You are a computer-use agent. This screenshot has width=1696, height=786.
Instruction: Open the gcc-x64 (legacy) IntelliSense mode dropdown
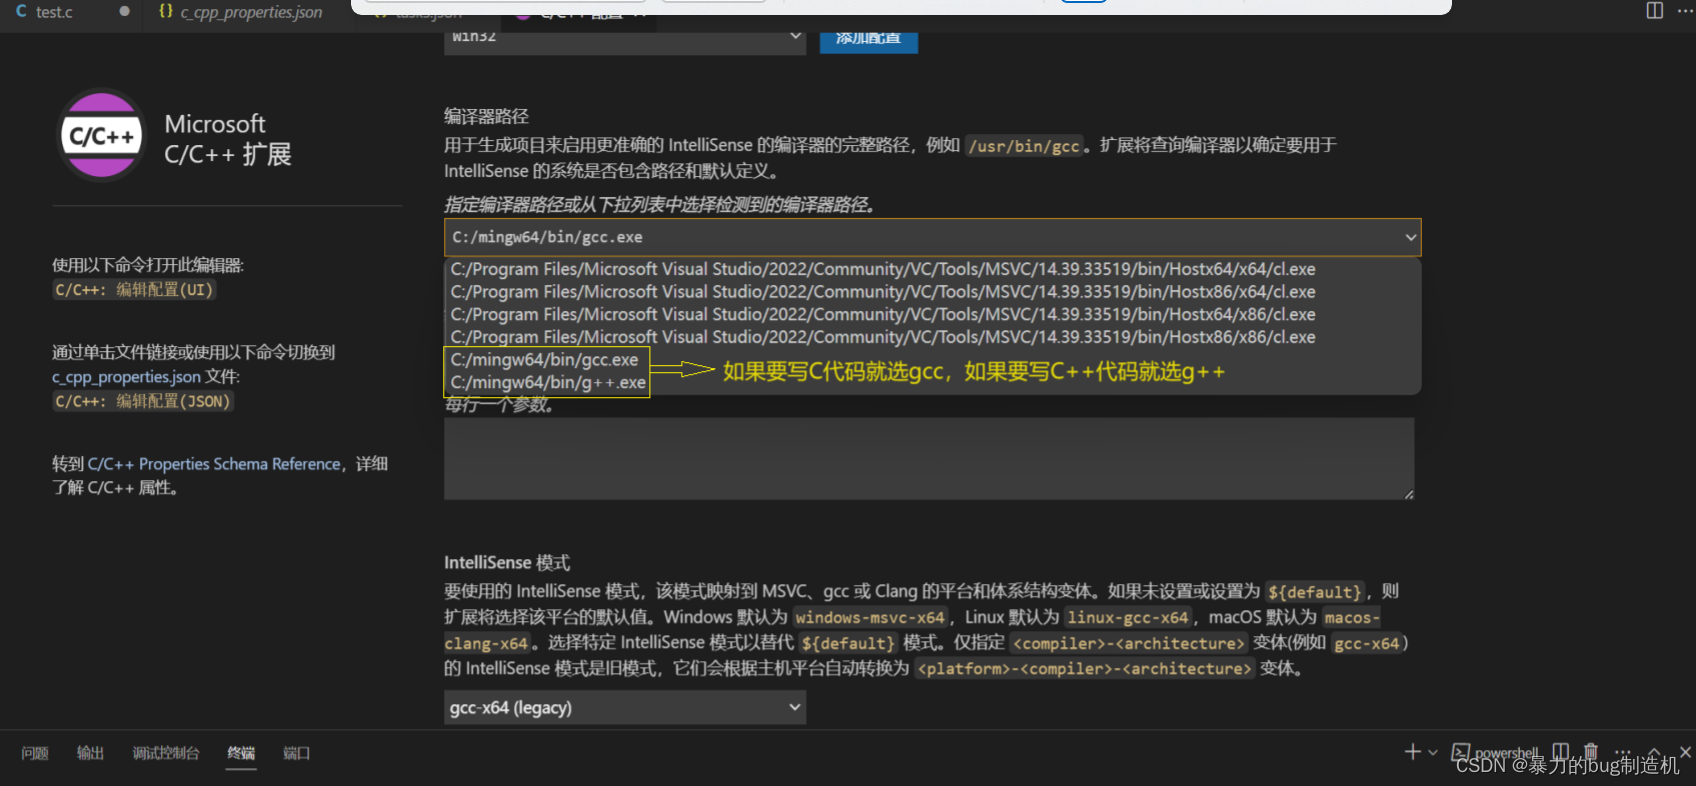click(625, 708)
